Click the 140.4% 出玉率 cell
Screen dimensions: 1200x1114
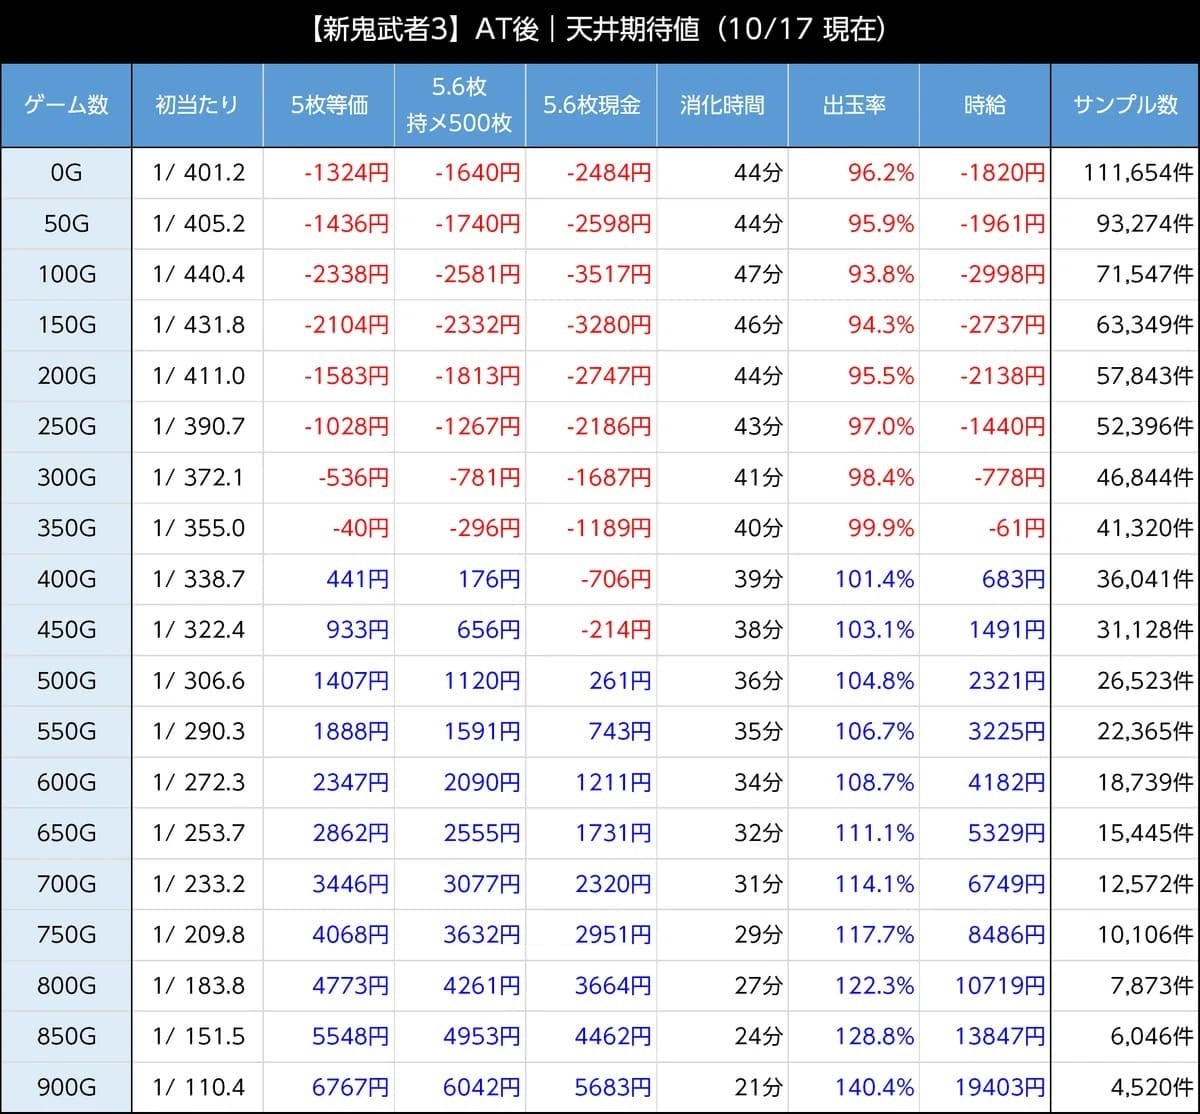coord(874,1087)
